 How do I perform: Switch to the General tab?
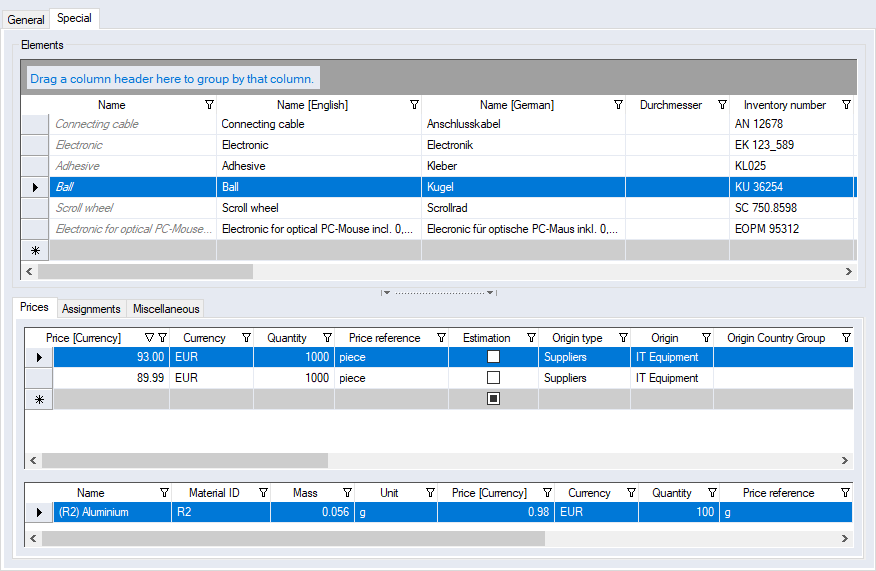click(x=26, y=20)
